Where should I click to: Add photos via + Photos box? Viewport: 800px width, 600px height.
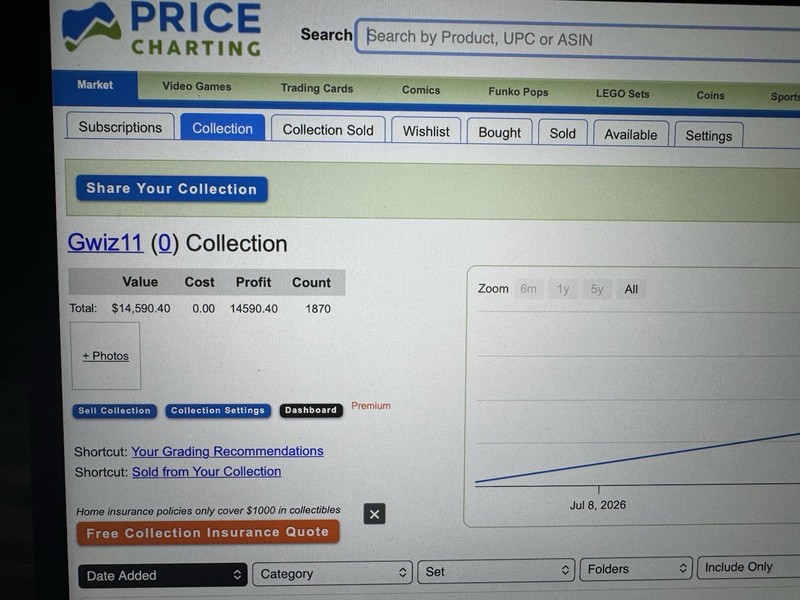tap(106, 356)
